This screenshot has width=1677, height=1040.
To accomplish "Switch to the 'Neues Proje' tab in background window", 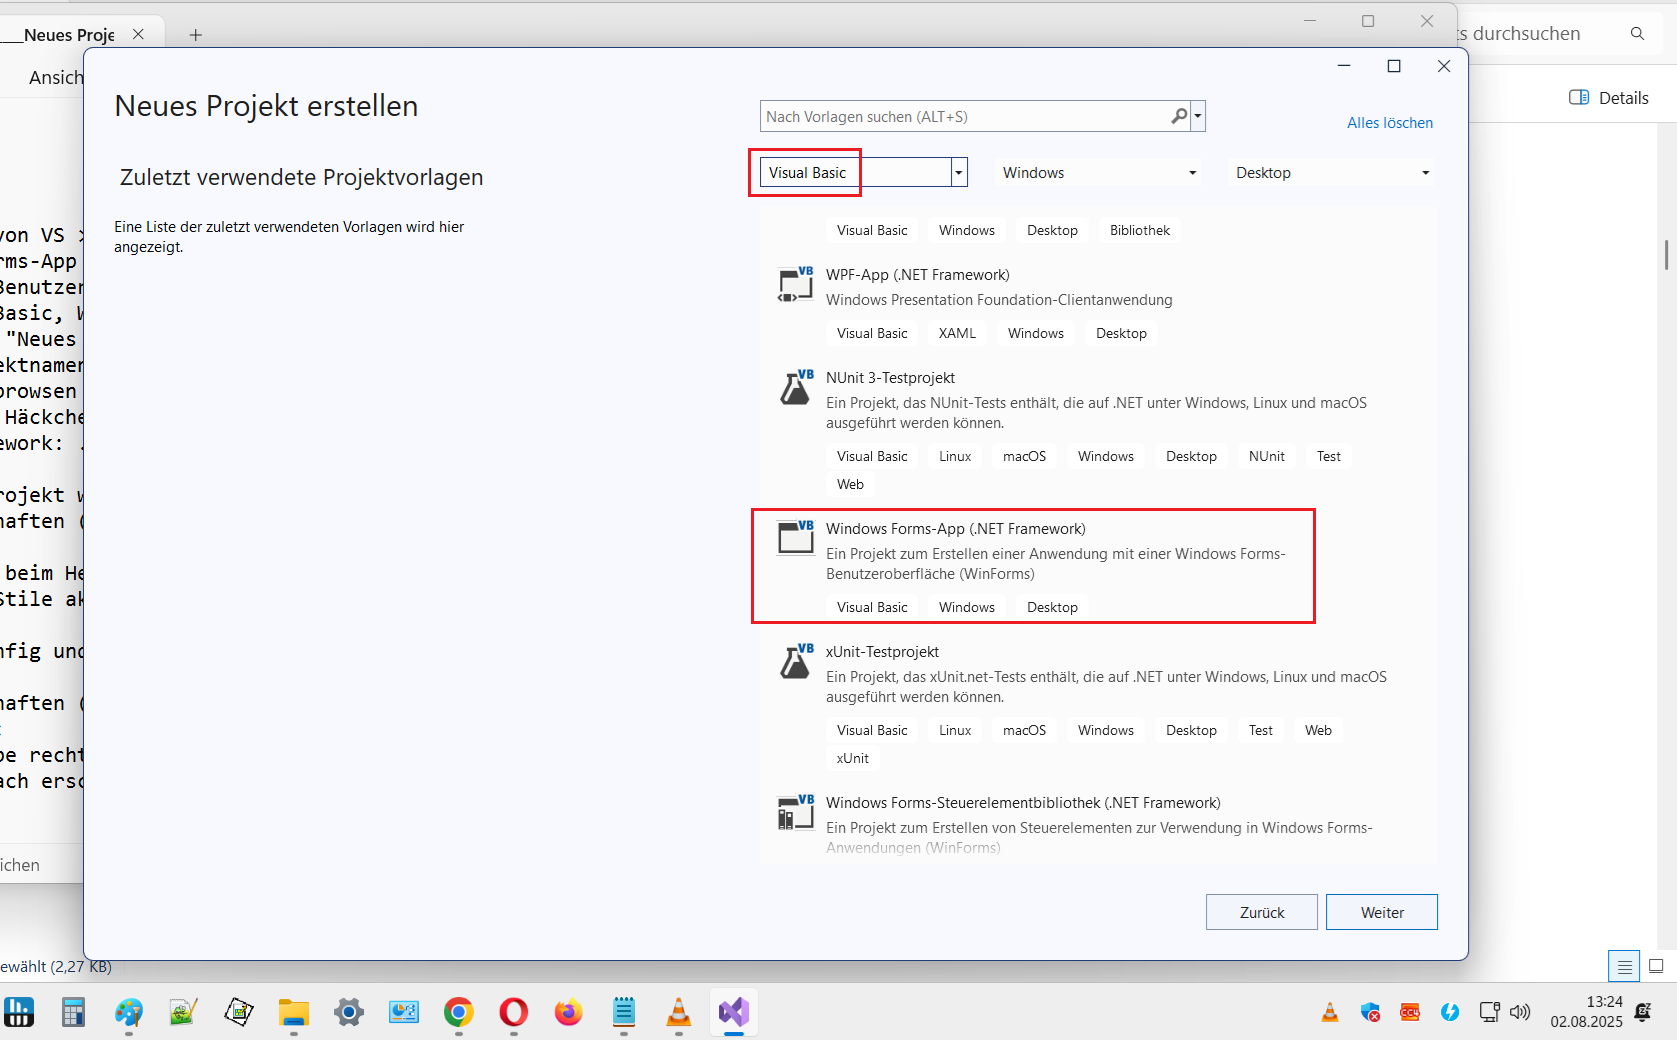I will click(x=68, y=35).
